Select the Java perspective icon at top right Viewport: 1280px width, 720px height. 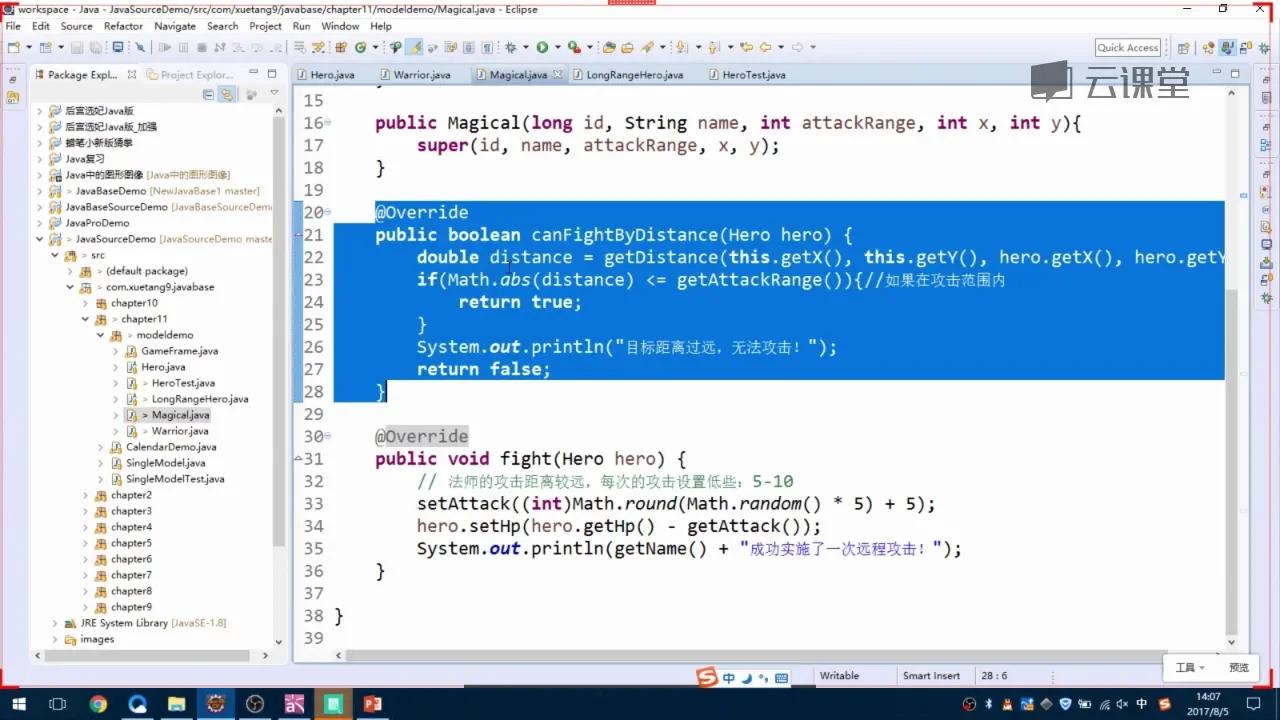(1227, 47)
